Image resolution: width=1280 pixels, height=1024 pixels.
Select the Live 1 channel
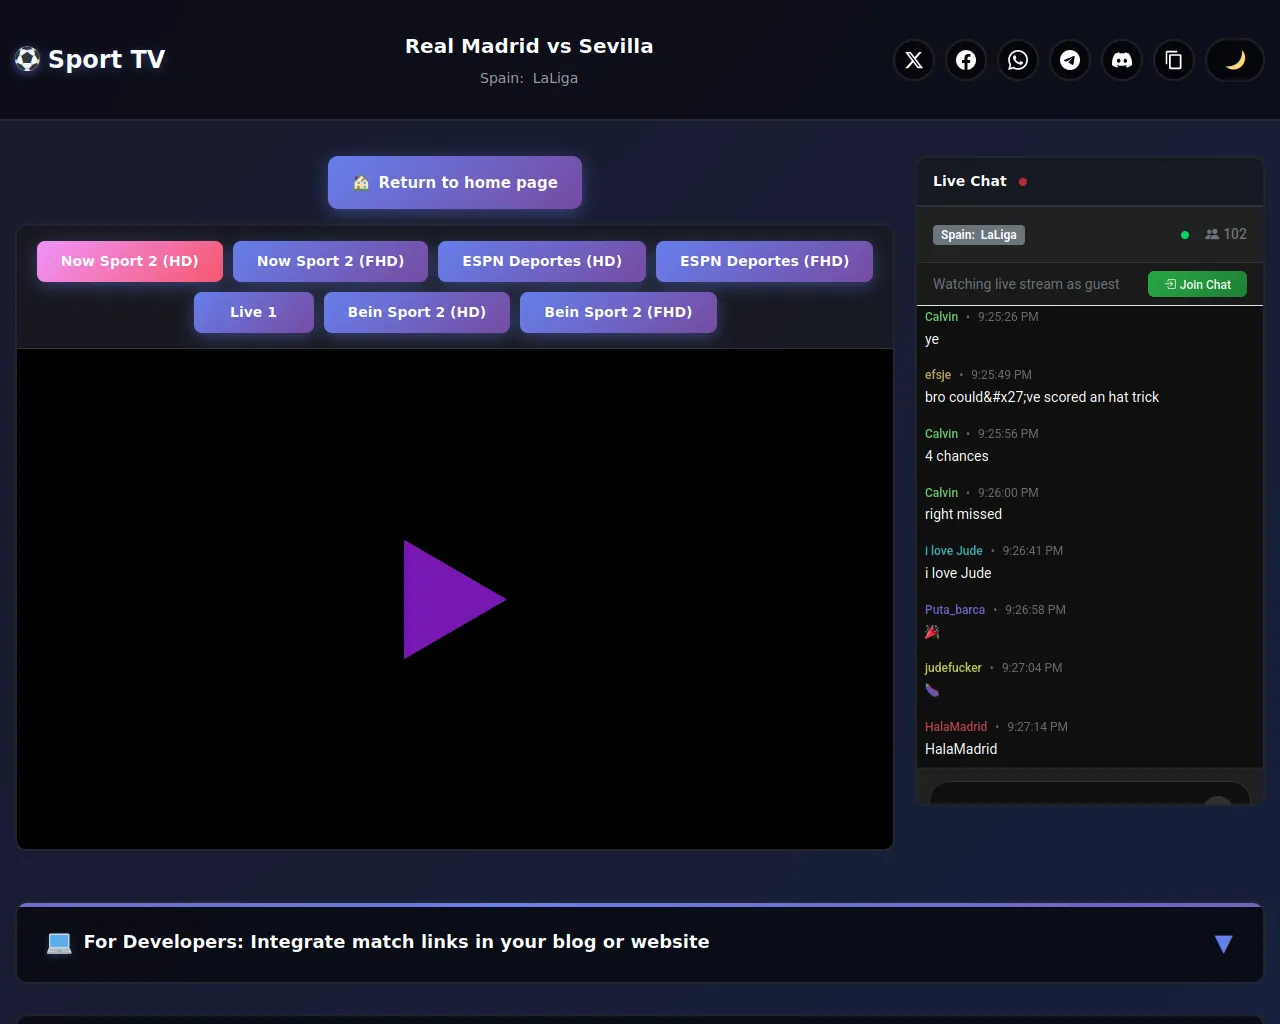click(x=253, y=312)
